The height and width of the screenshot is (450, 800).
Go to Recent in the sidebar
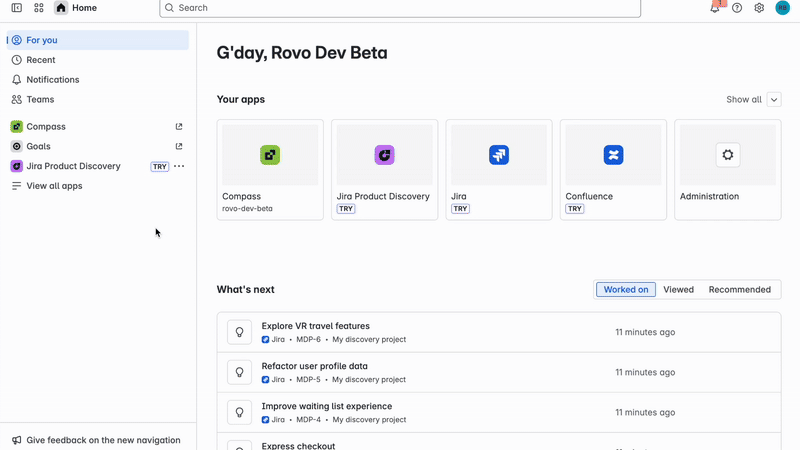(x=41, y=60)
